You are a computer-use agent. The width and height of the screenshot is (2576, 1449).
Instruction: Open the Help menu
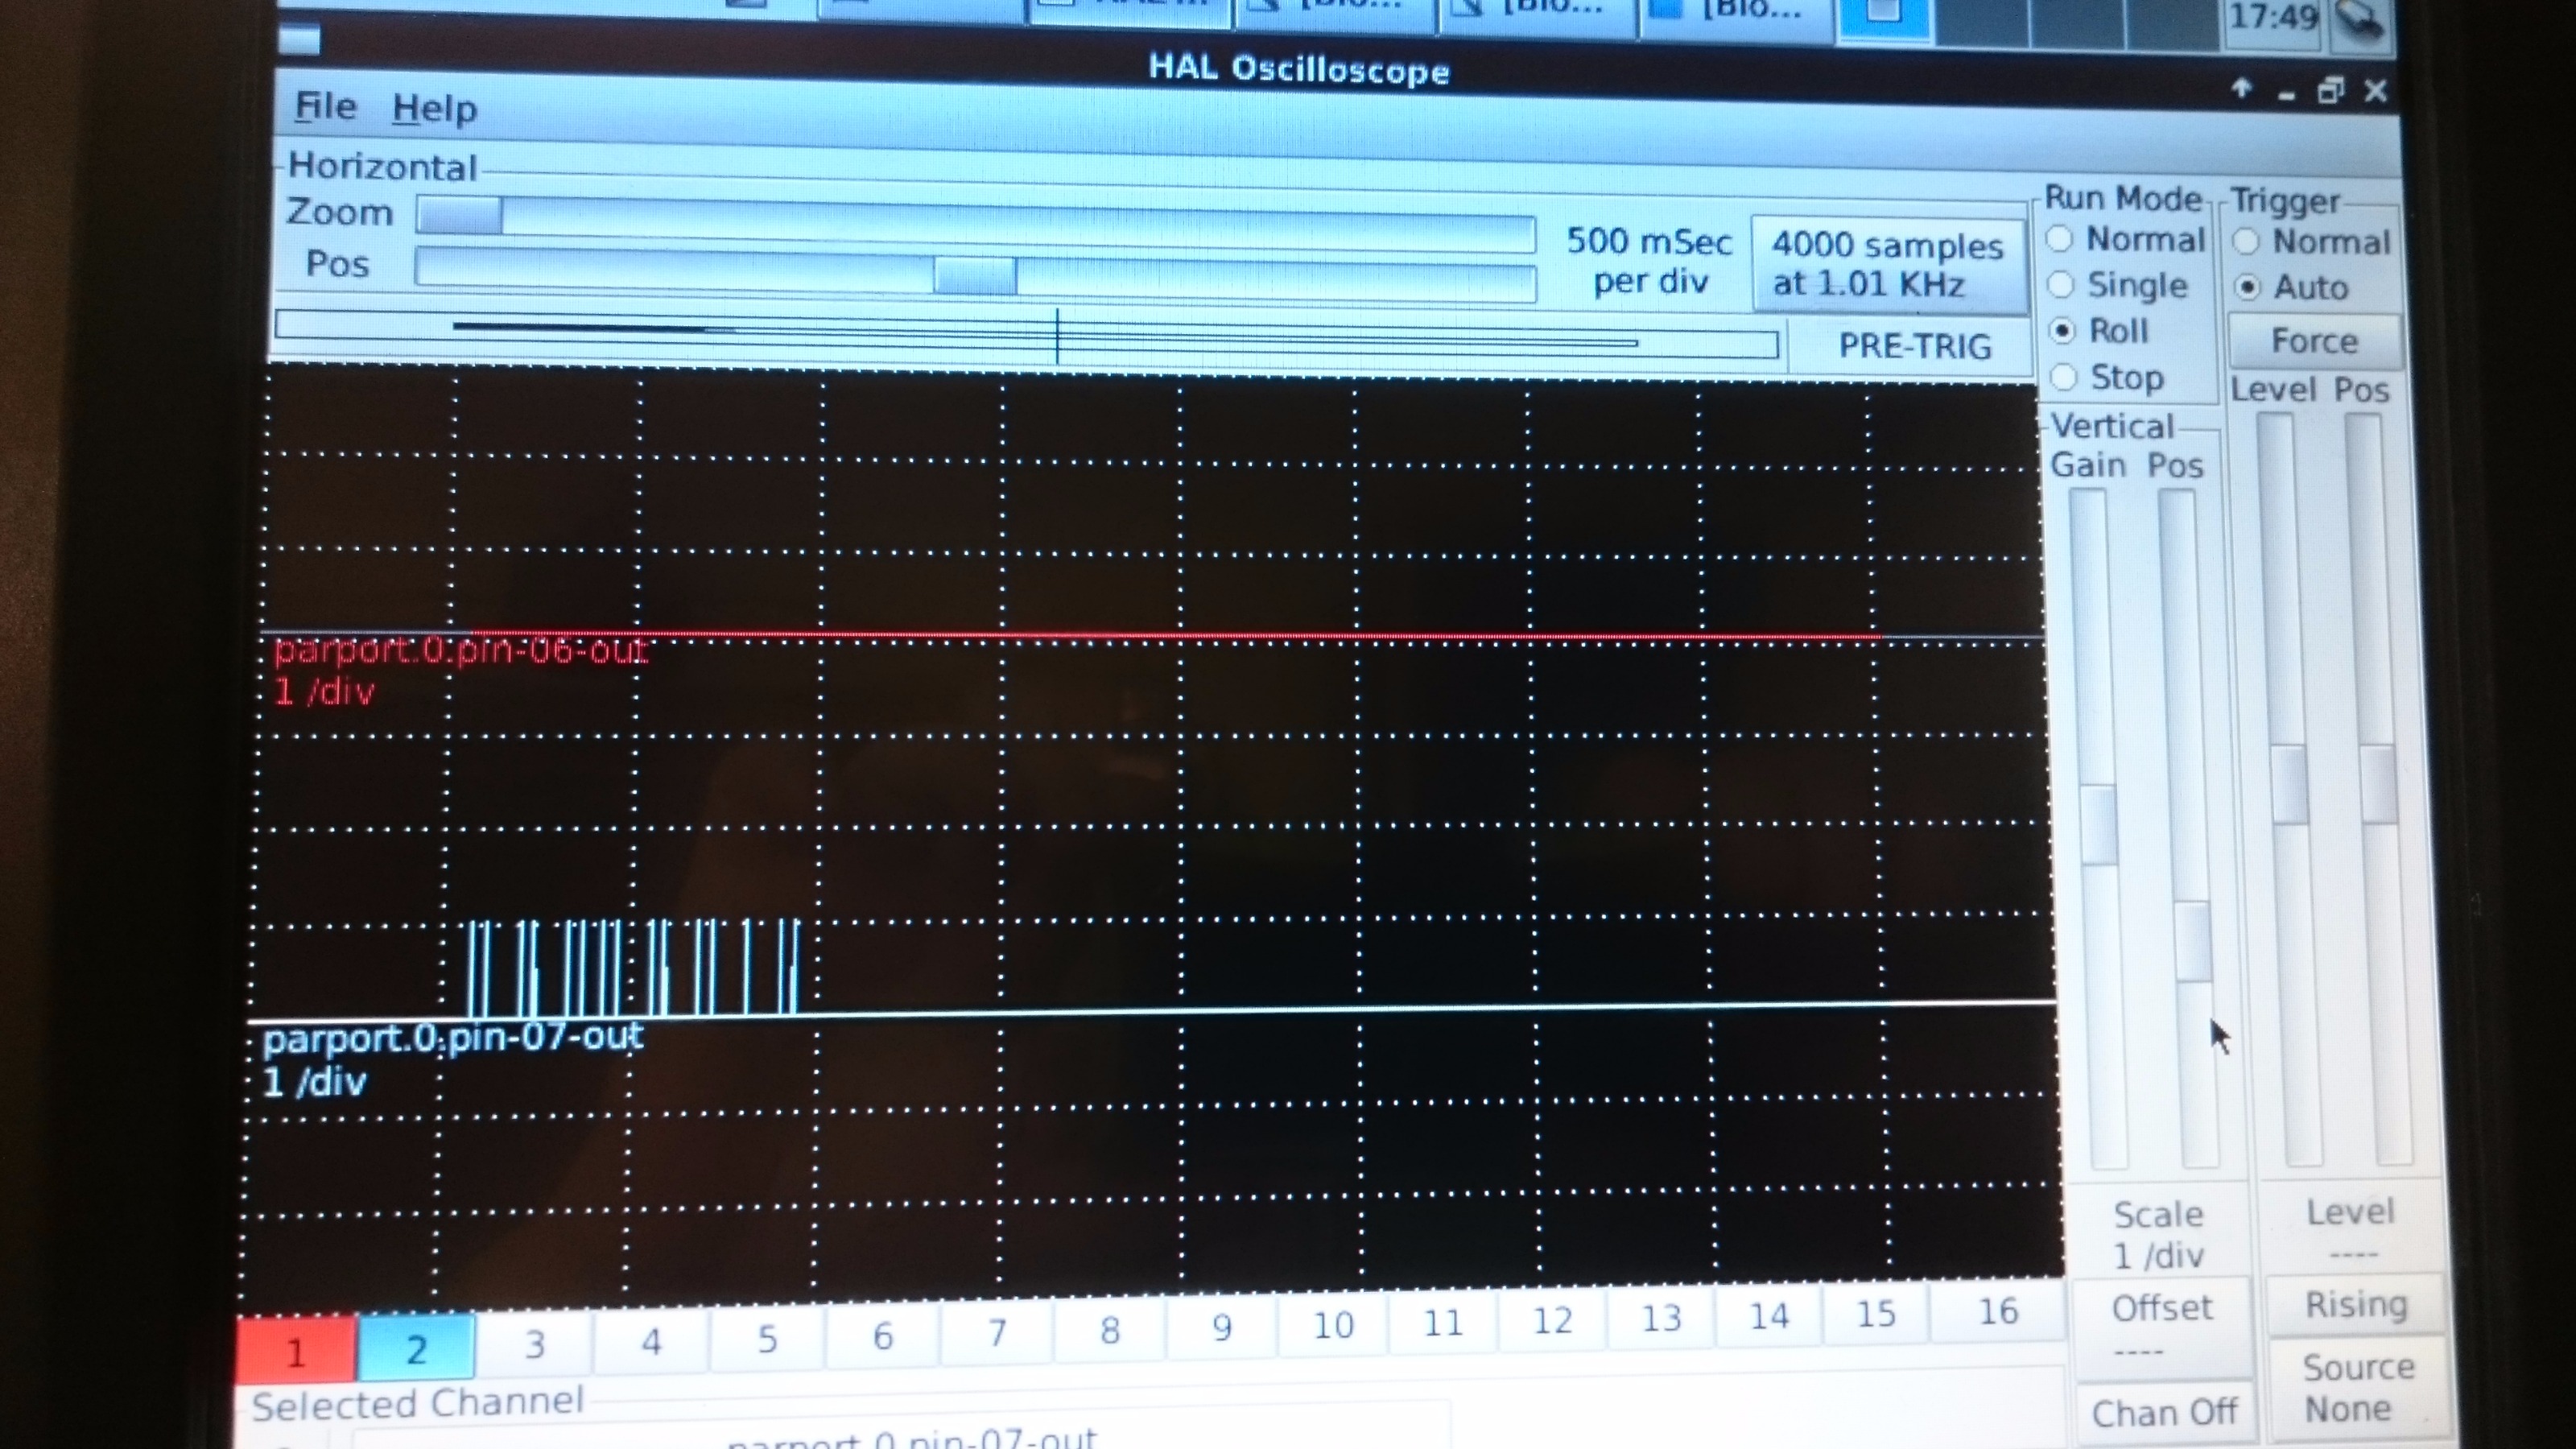[x=434, y=108]
